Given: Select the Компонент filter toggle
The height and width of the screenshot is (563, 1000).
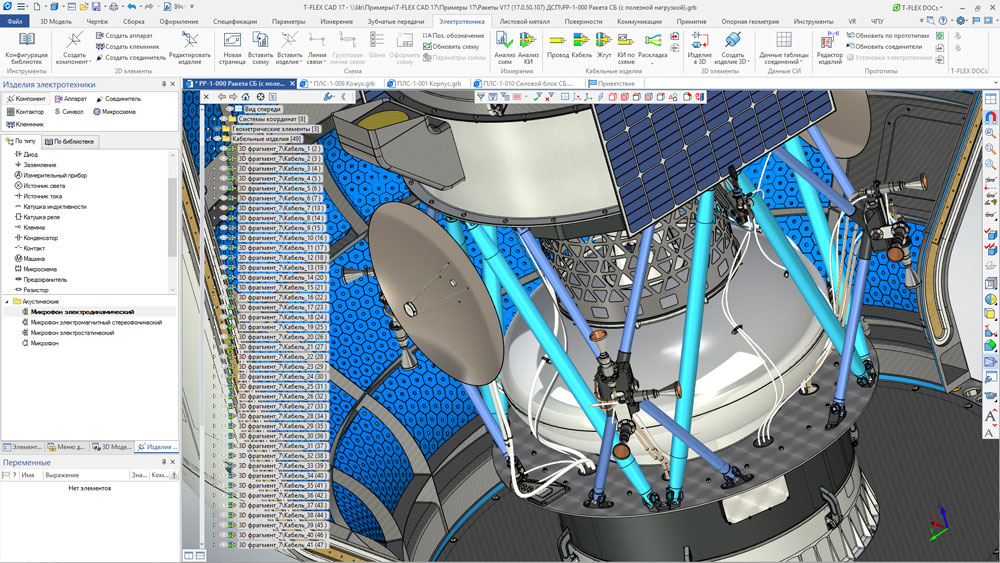Looking at the screenshot, I should pyautogui.click(x=26, y=99).
